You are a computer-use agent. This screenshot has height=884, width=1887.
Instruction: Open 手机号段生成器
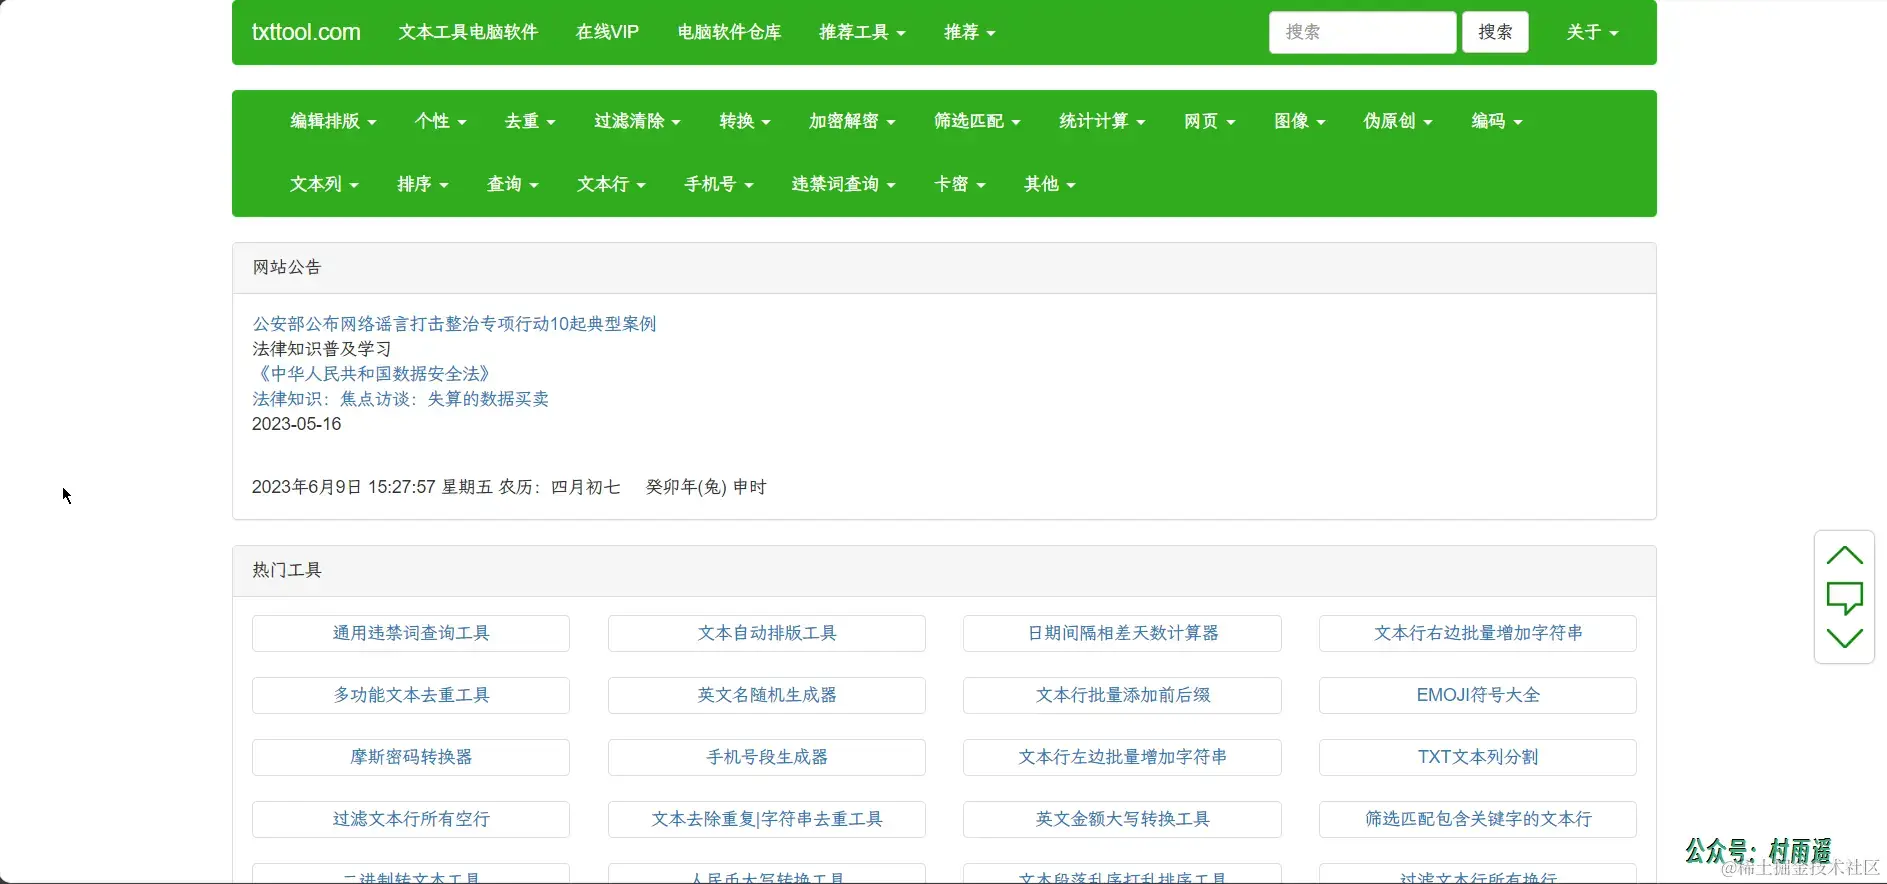point(767,757)
